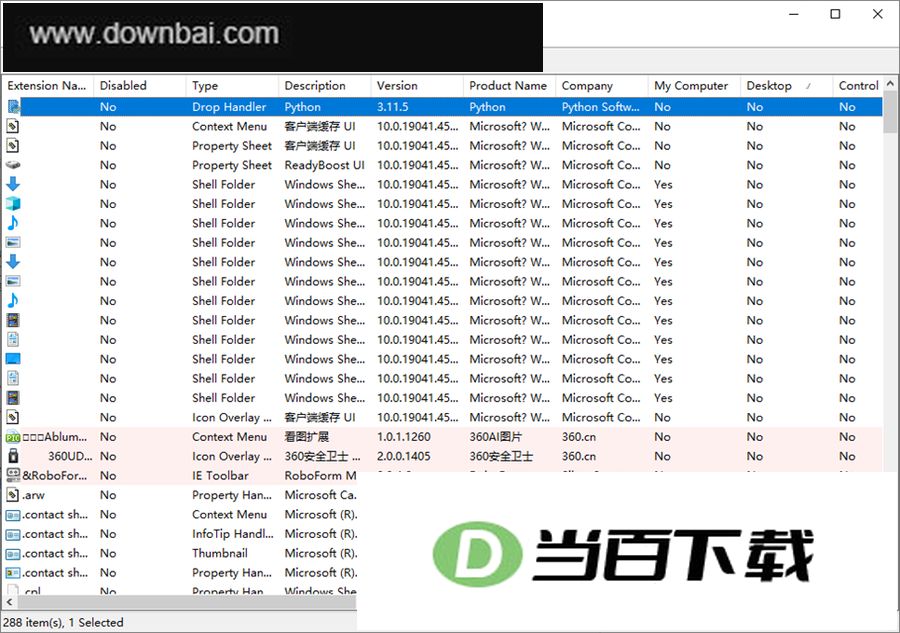Image resolution: width=900 pixels, height=633 pixels.
Task: Click the green PIC icon of Ablum row
Action: click(x=13, y=437)
